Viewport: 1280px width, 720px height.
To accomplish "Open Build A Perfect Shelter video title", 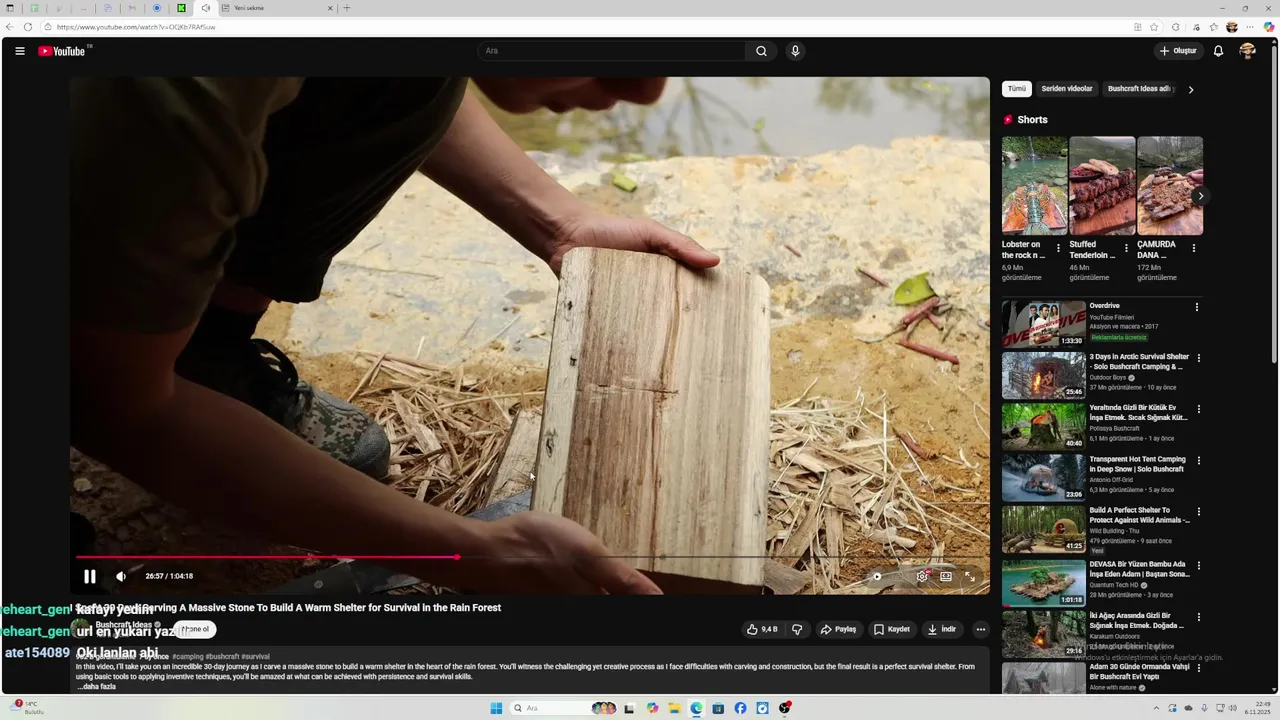I will [1139, 515].
